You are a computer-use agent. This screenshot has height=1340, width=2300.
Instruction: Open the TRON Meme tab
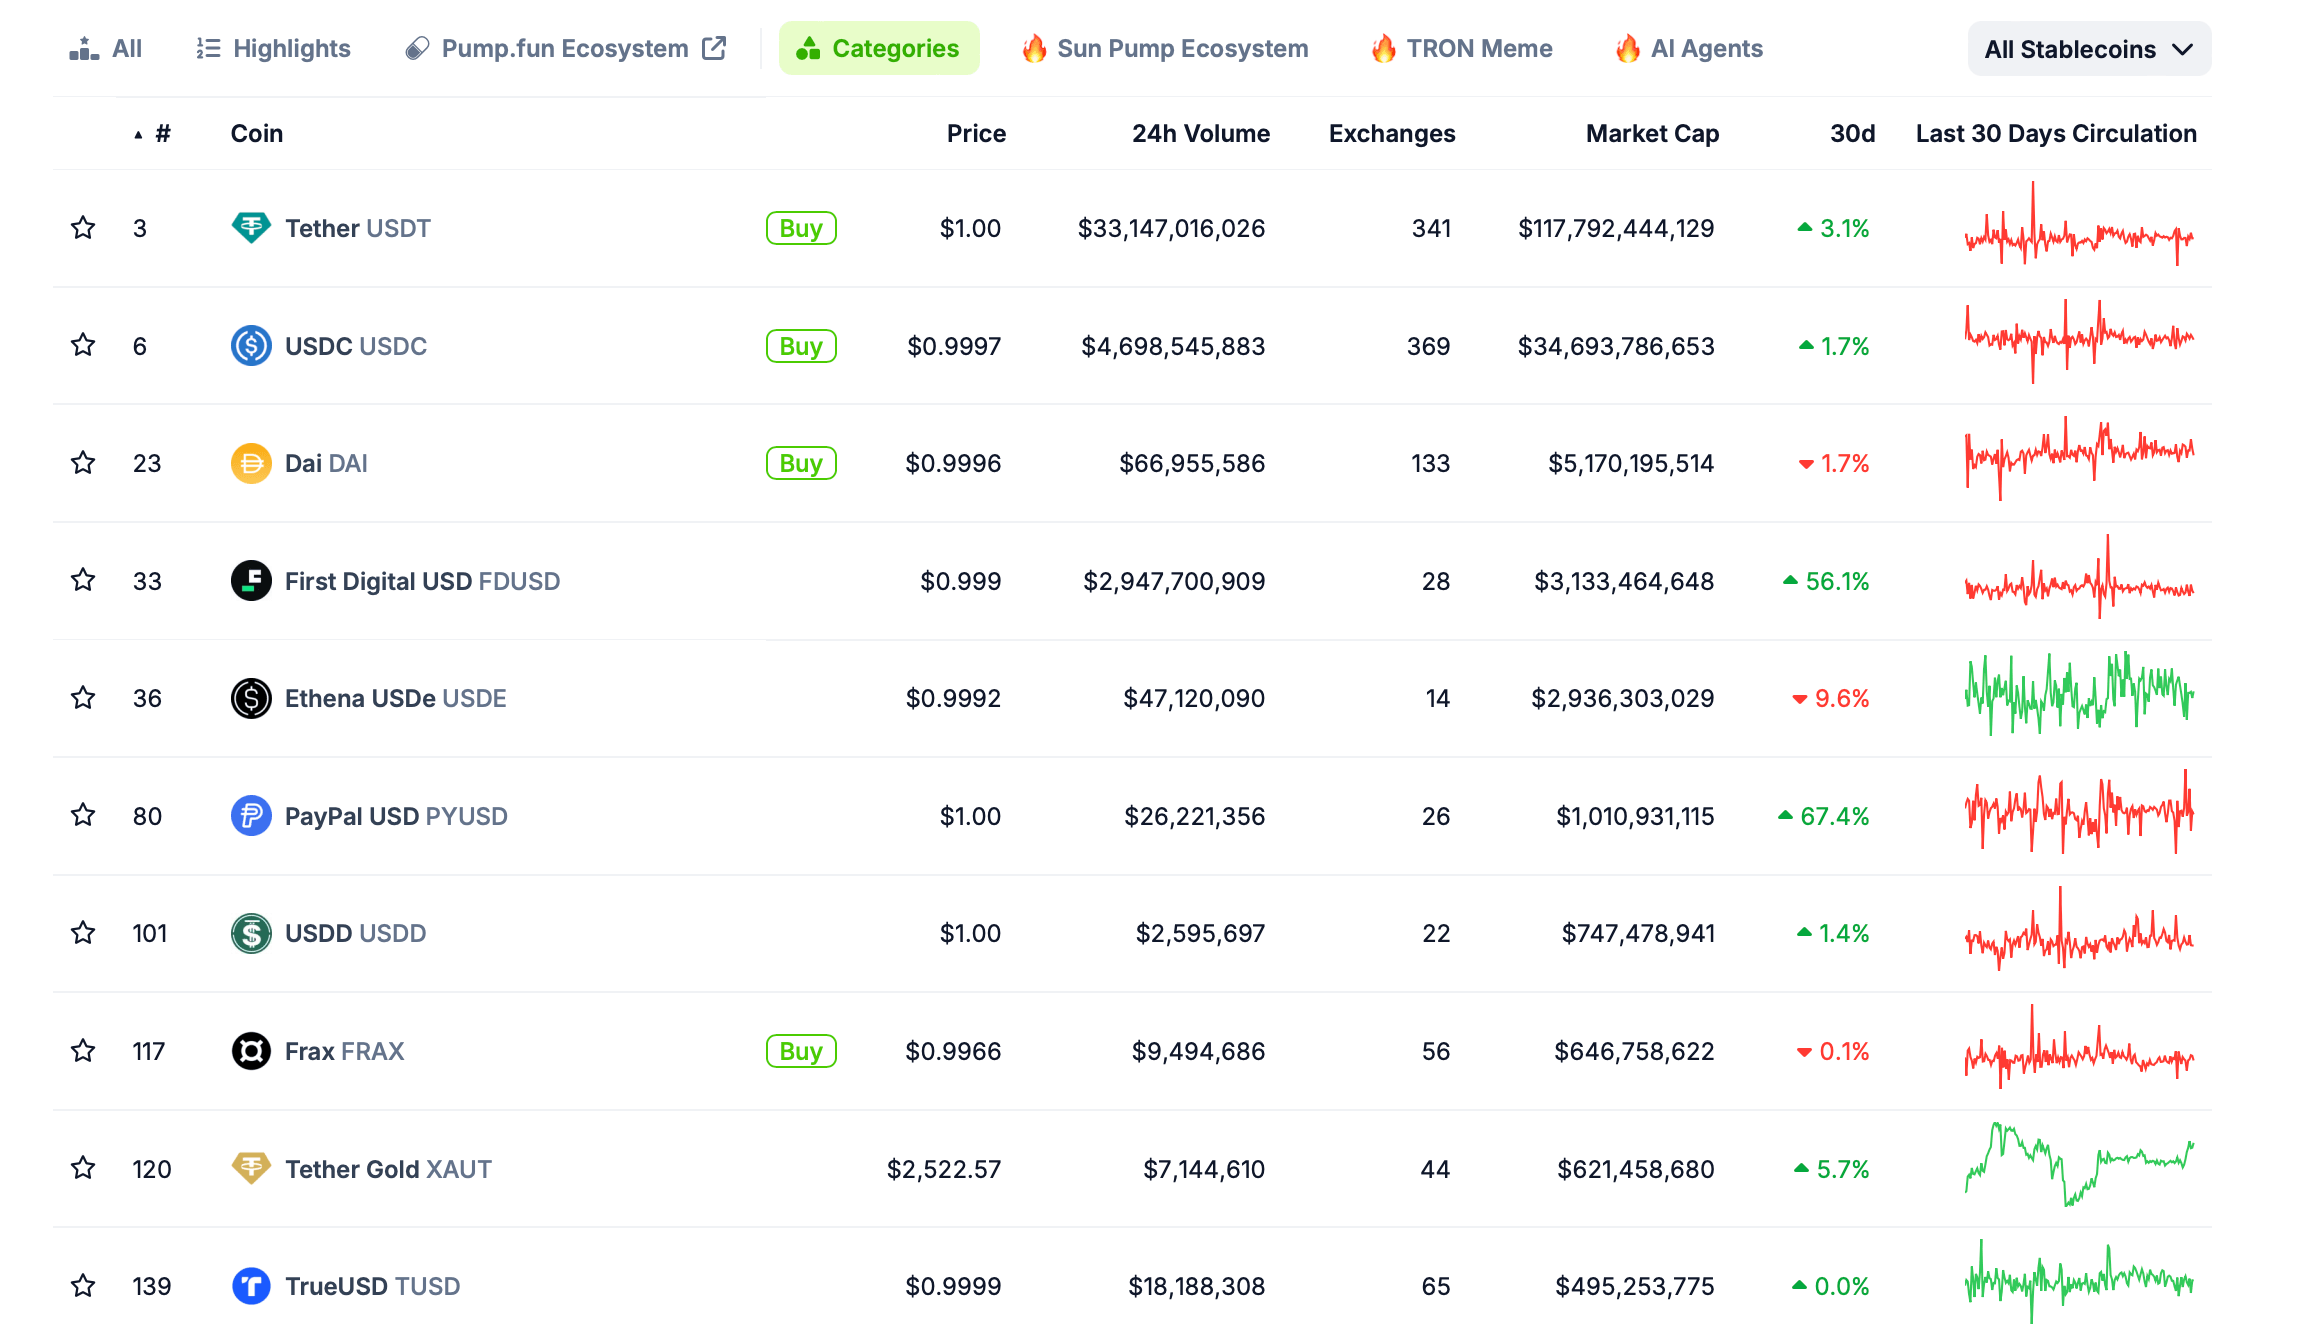point(1461,48)
